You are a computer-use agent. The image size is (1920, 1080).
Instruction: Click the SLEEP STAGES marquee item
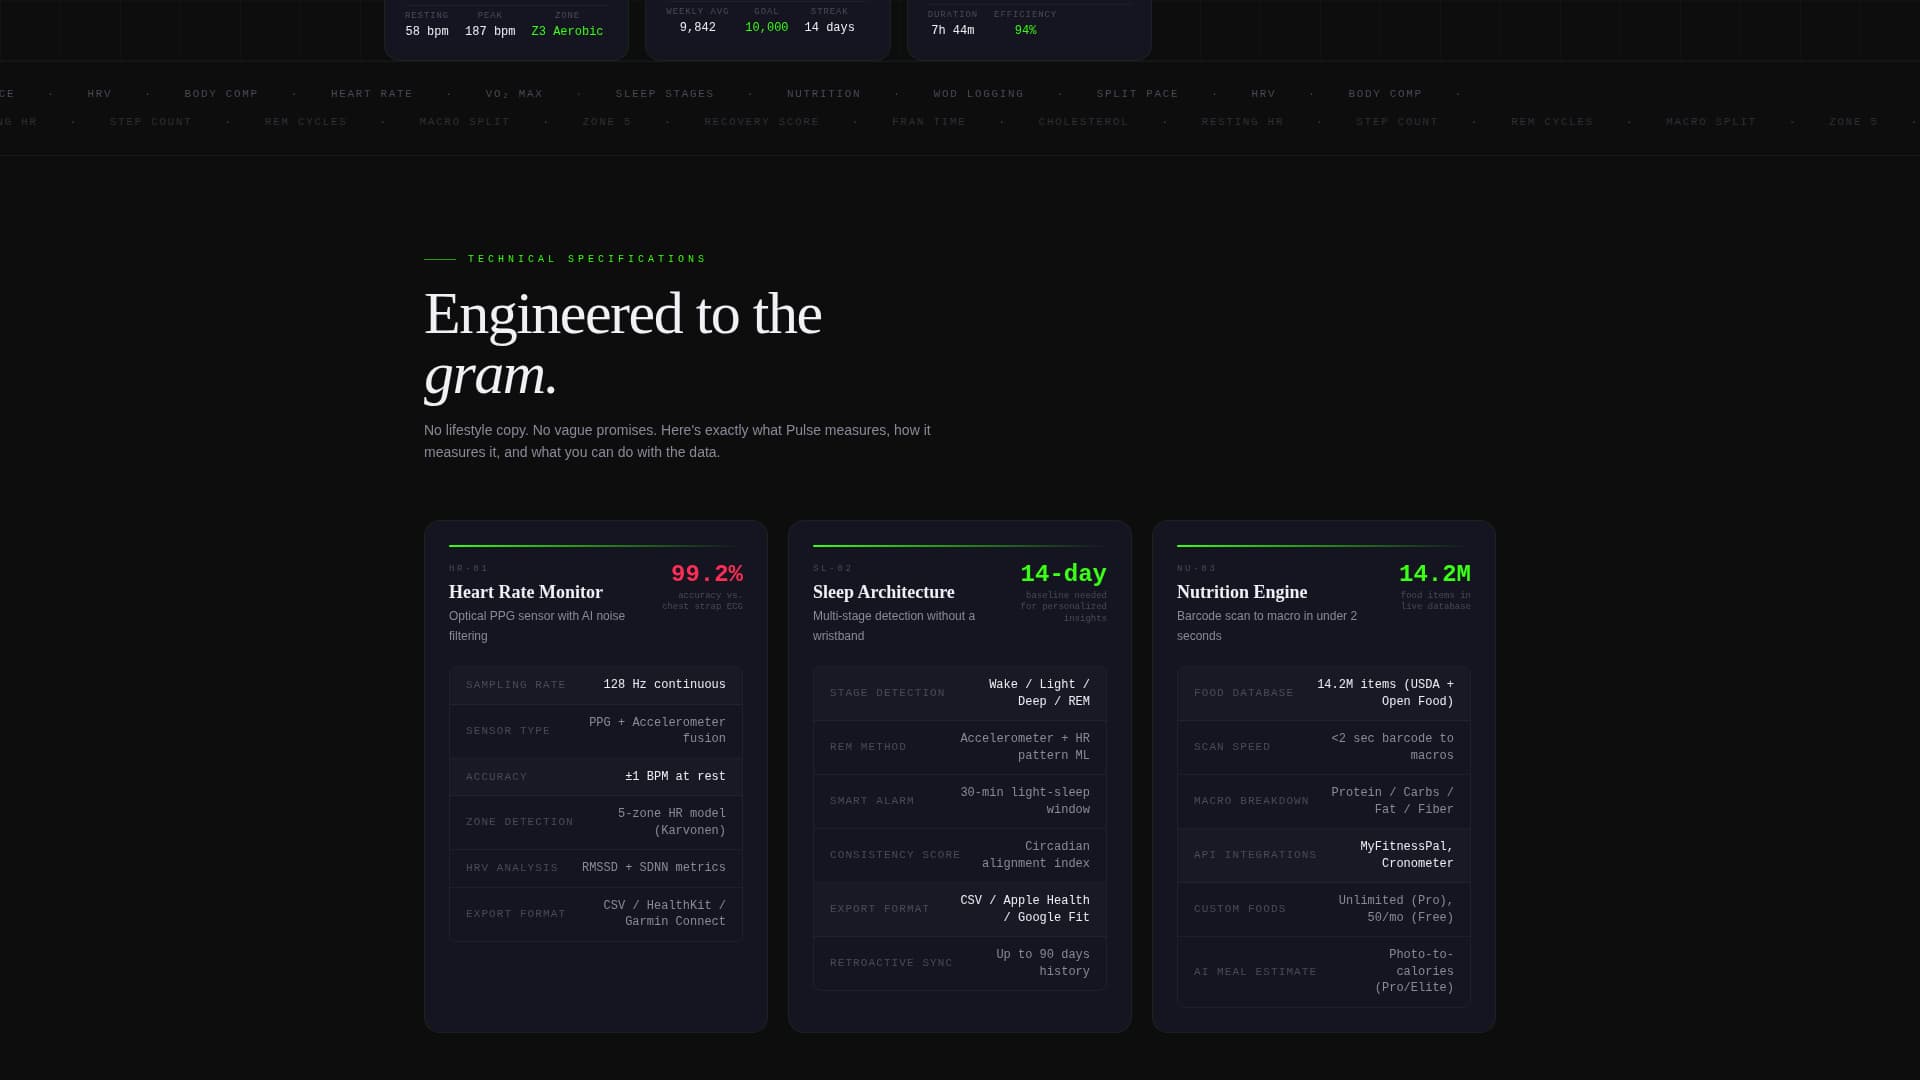[665, 94]
